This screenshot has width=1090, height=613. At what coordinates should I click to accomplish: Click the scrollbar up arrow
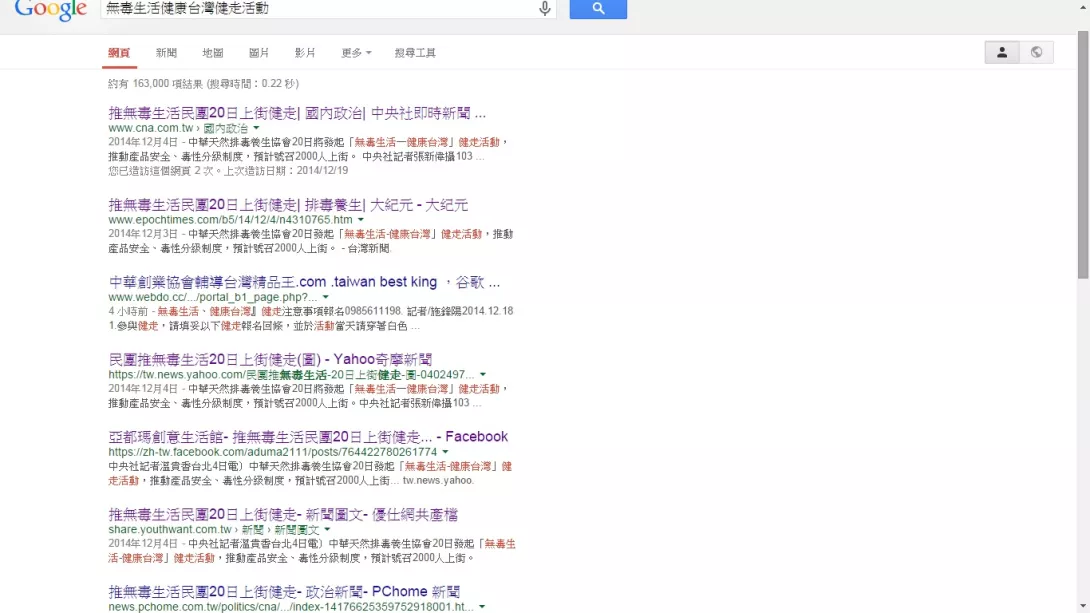[x=1083, y=7]
